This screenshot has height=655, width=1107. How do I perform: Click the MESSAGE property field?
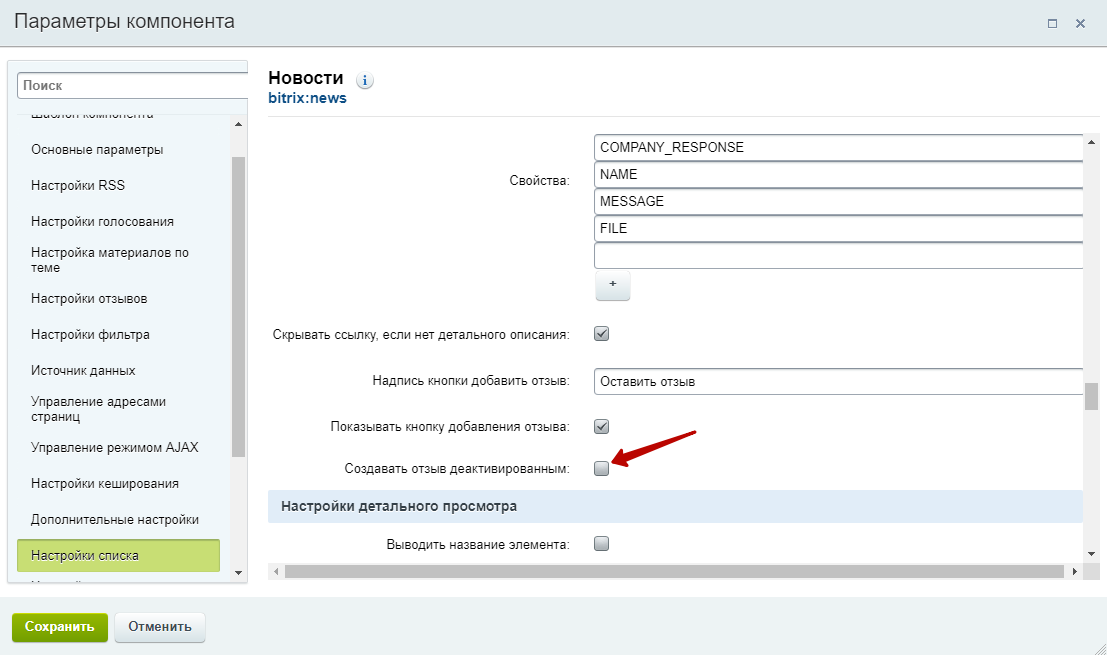(839, 201)
